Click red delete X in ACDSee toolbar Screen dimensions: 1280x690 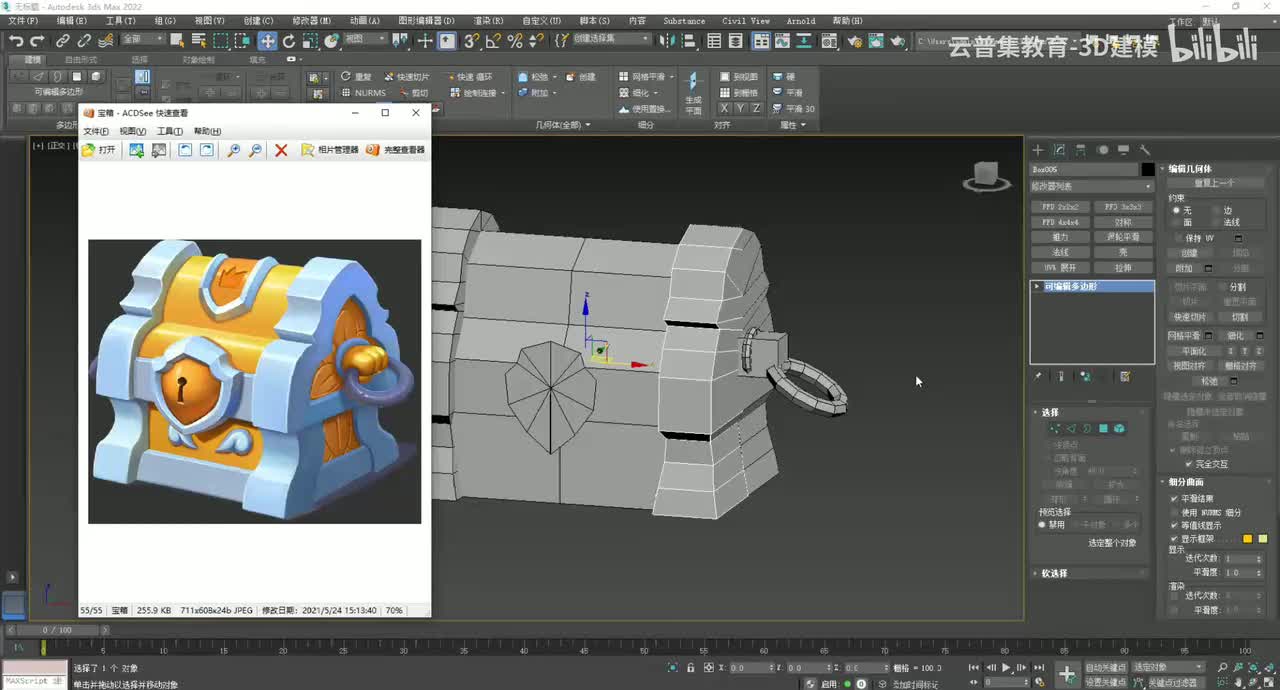[x=281, y=150]
